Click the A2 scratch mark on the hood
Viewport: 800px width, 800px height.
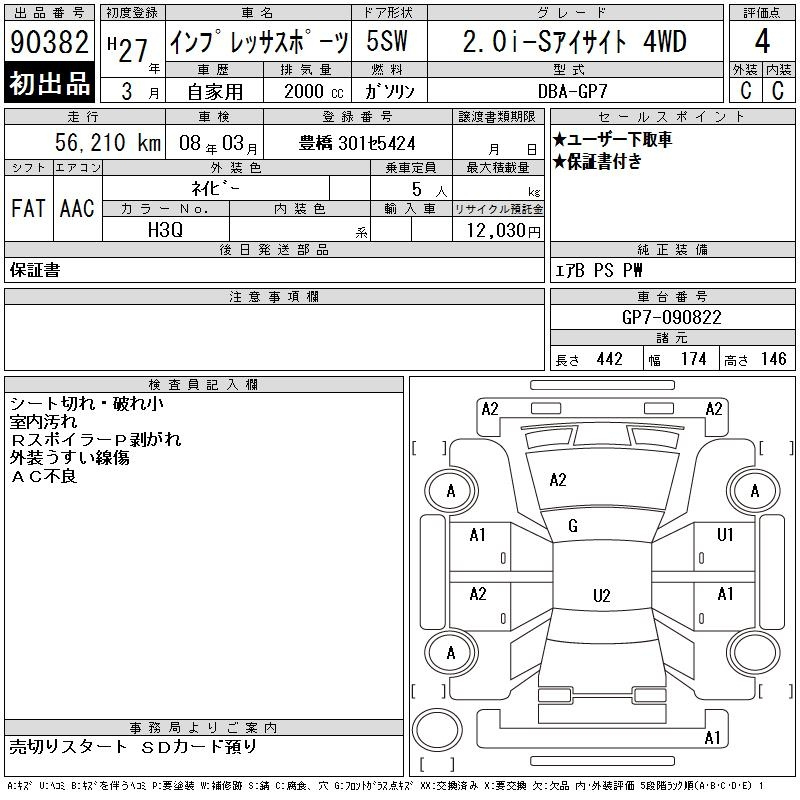click(558, 480)
